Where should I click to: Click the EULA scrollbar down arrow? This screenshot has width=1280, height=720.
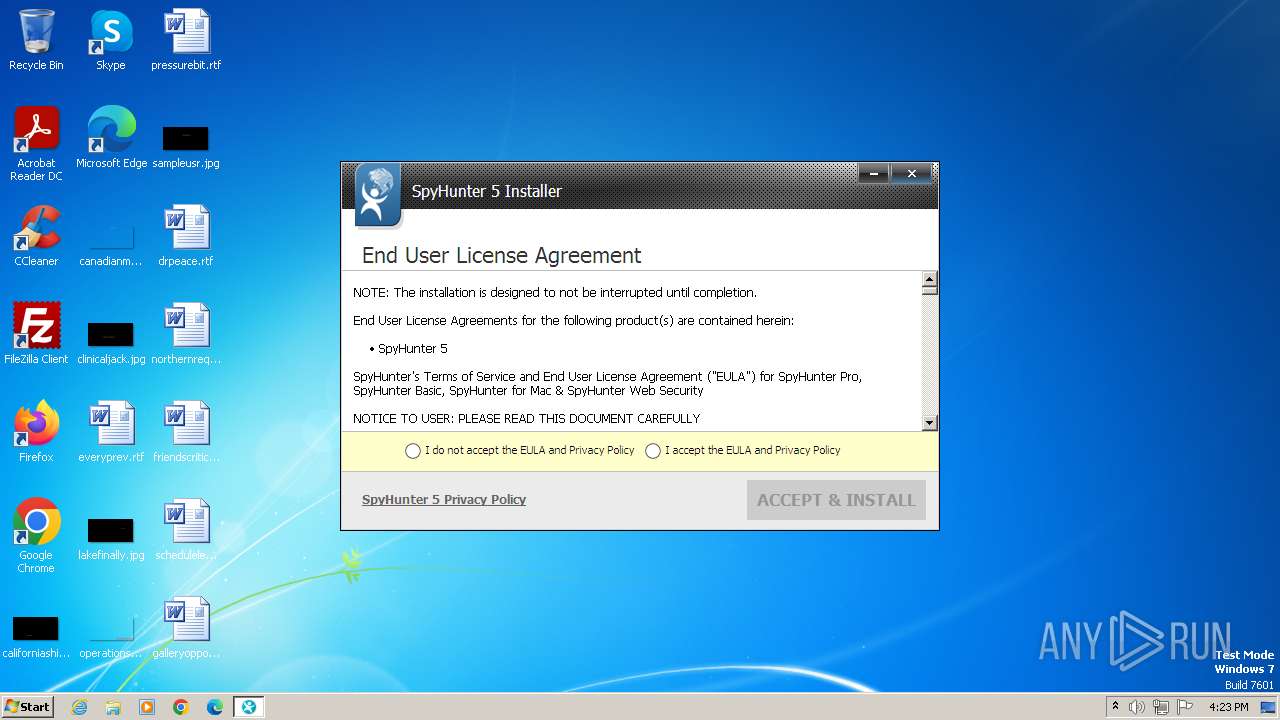[x=929, y=423]
